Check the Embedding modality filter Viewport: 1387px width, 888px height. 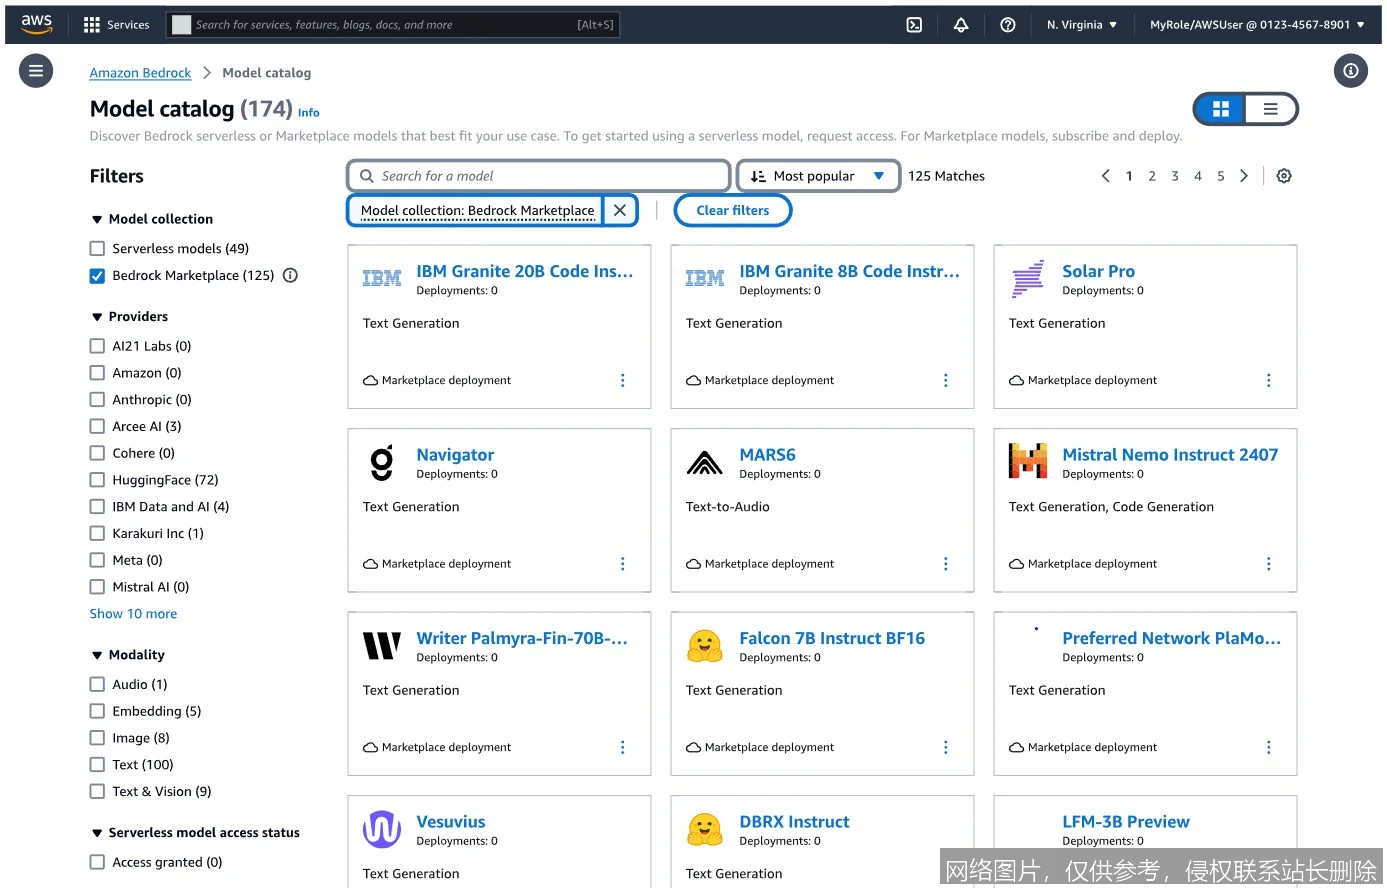(97, 711)
